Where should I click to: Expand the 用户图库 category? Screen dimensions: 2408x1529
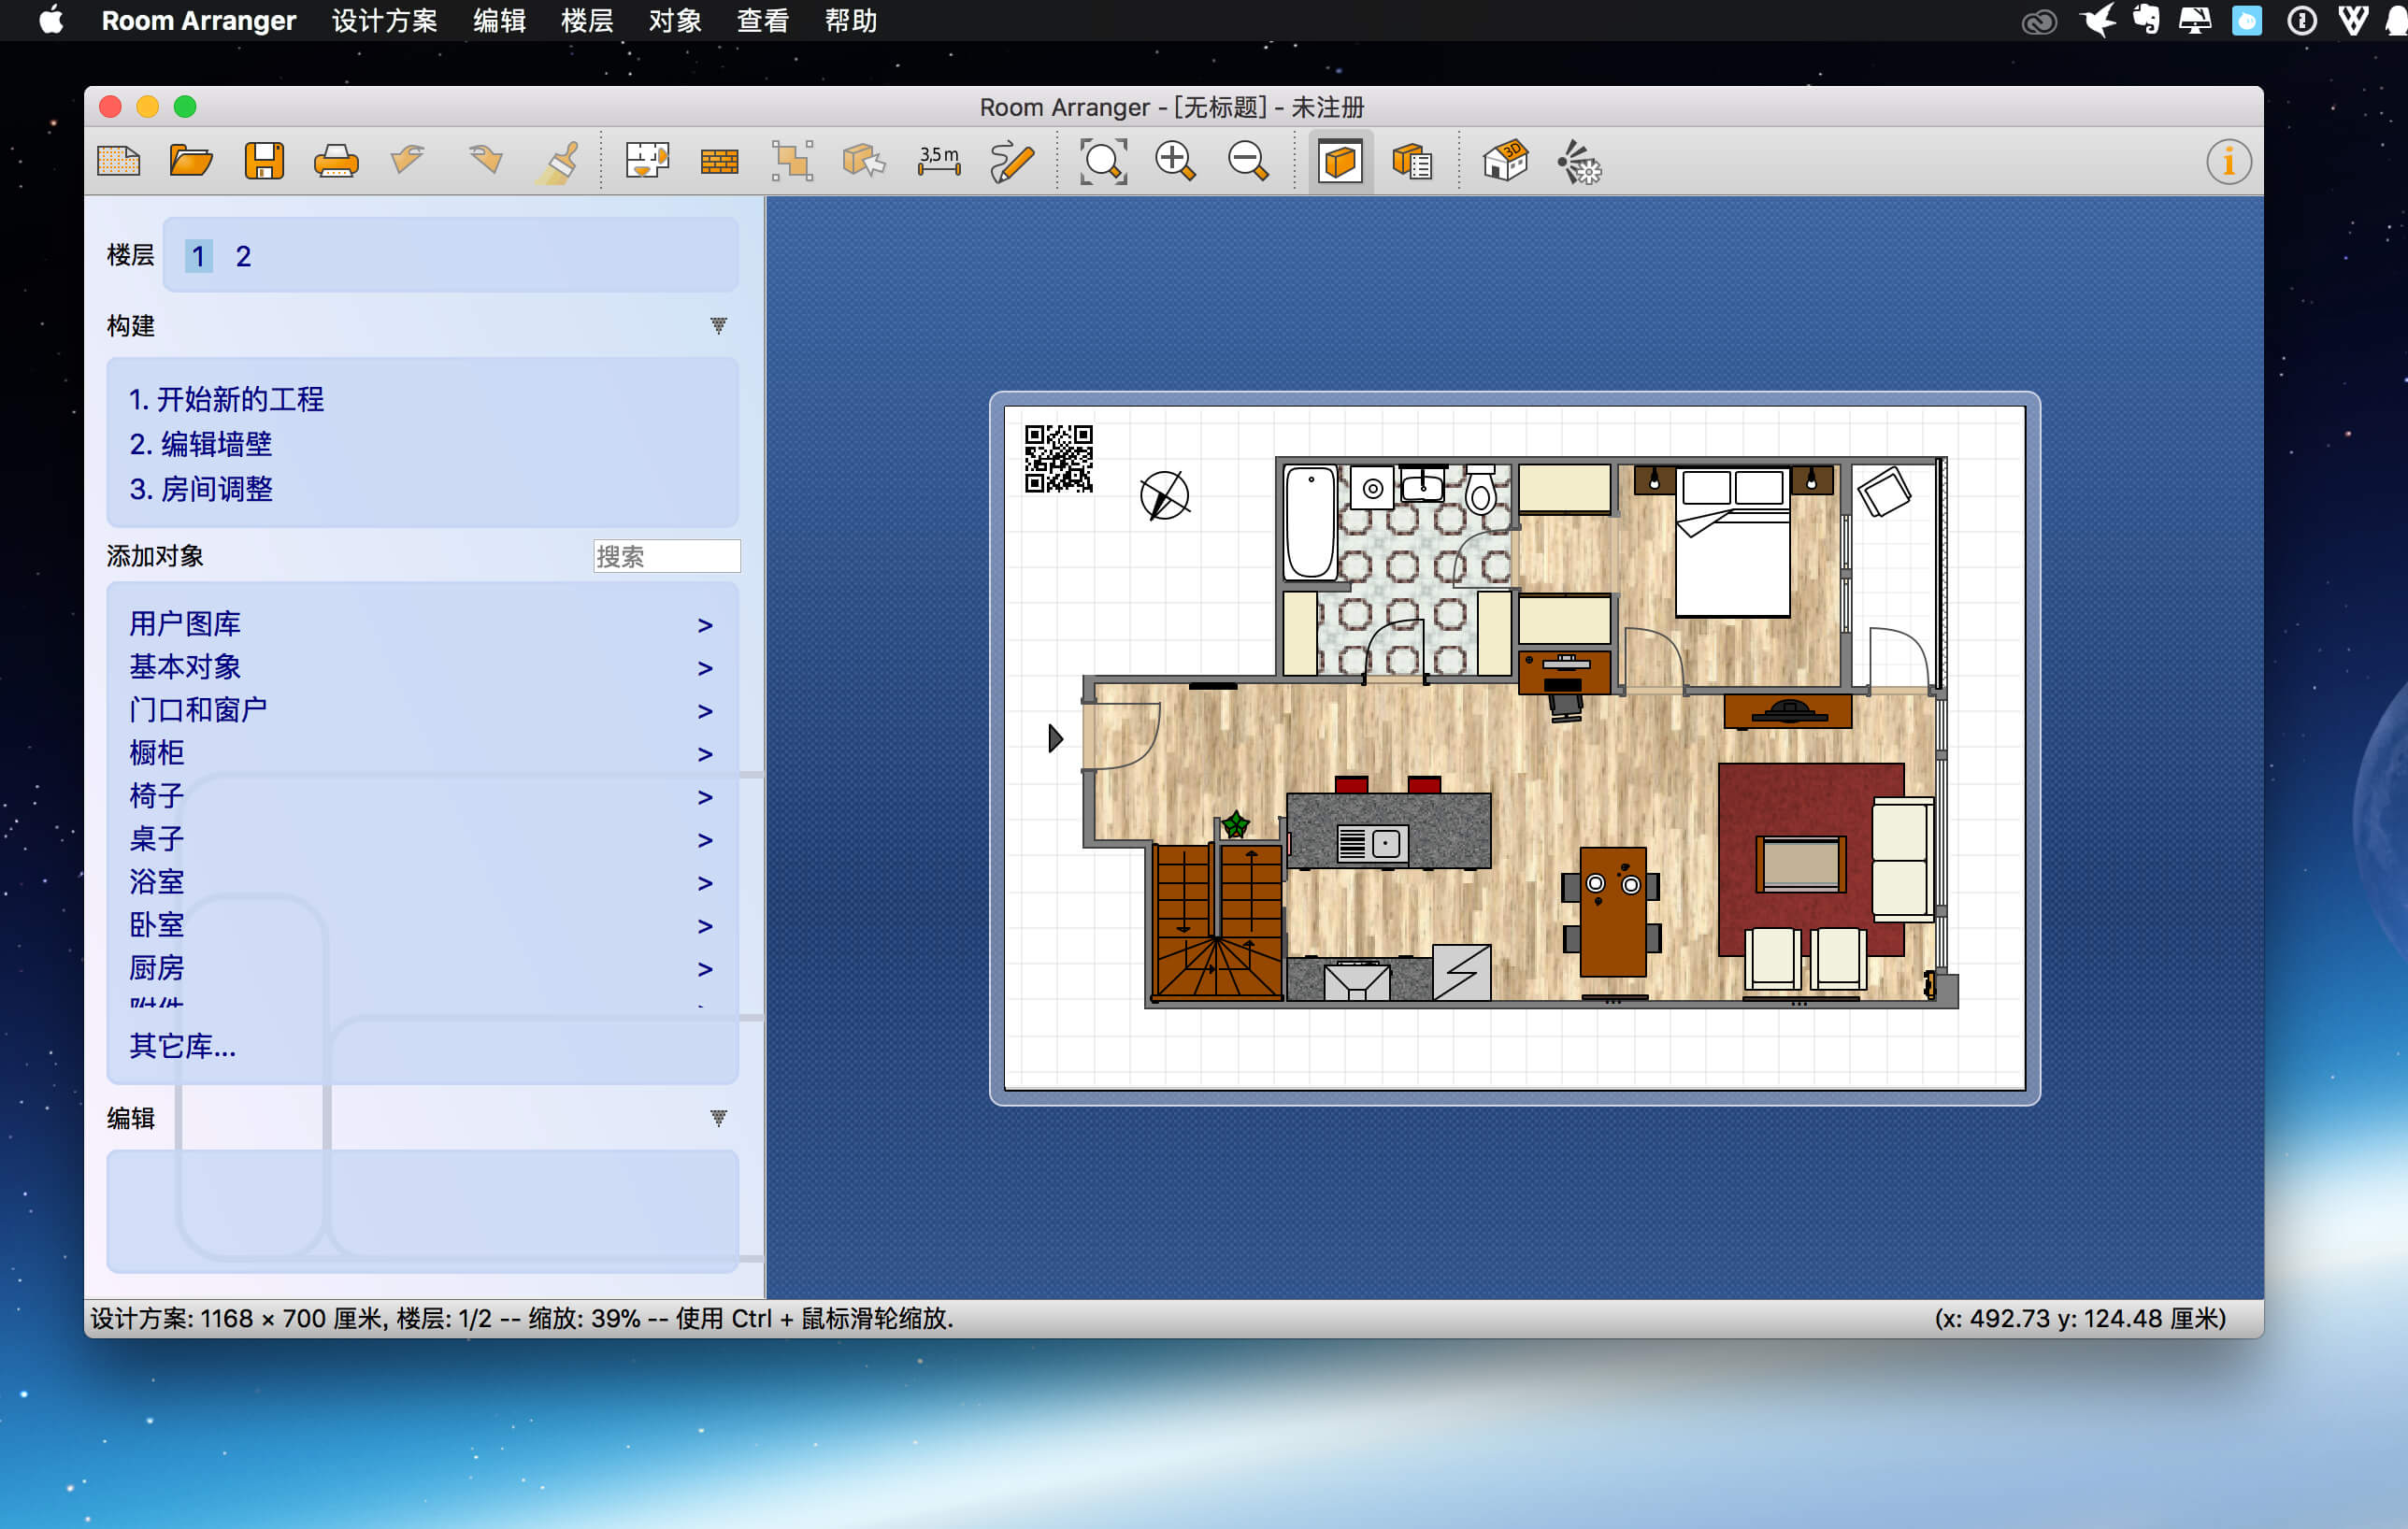(421, 624)
